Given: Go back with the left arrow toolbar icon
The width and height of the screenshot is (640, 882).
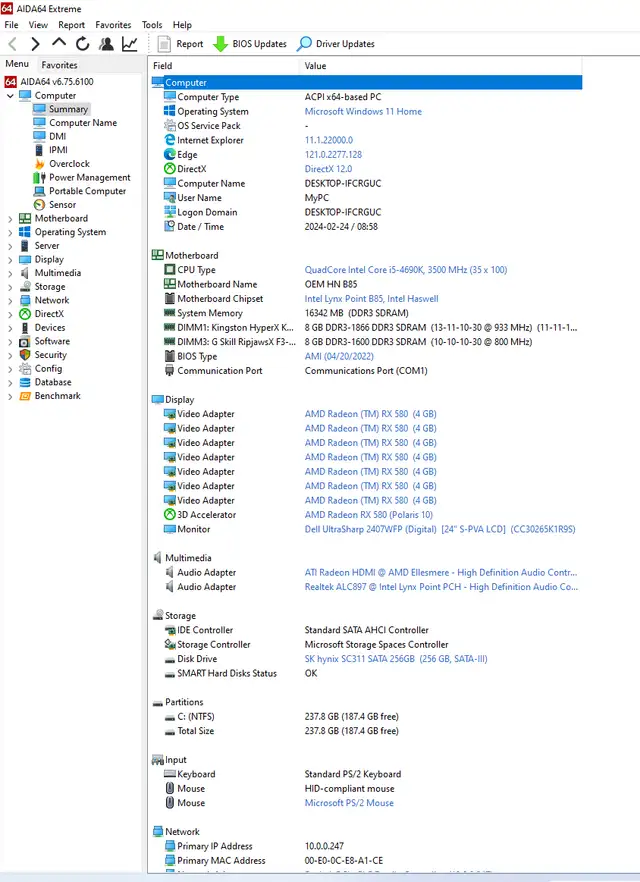Looking at the screenshot, I should tap(13, 44).
